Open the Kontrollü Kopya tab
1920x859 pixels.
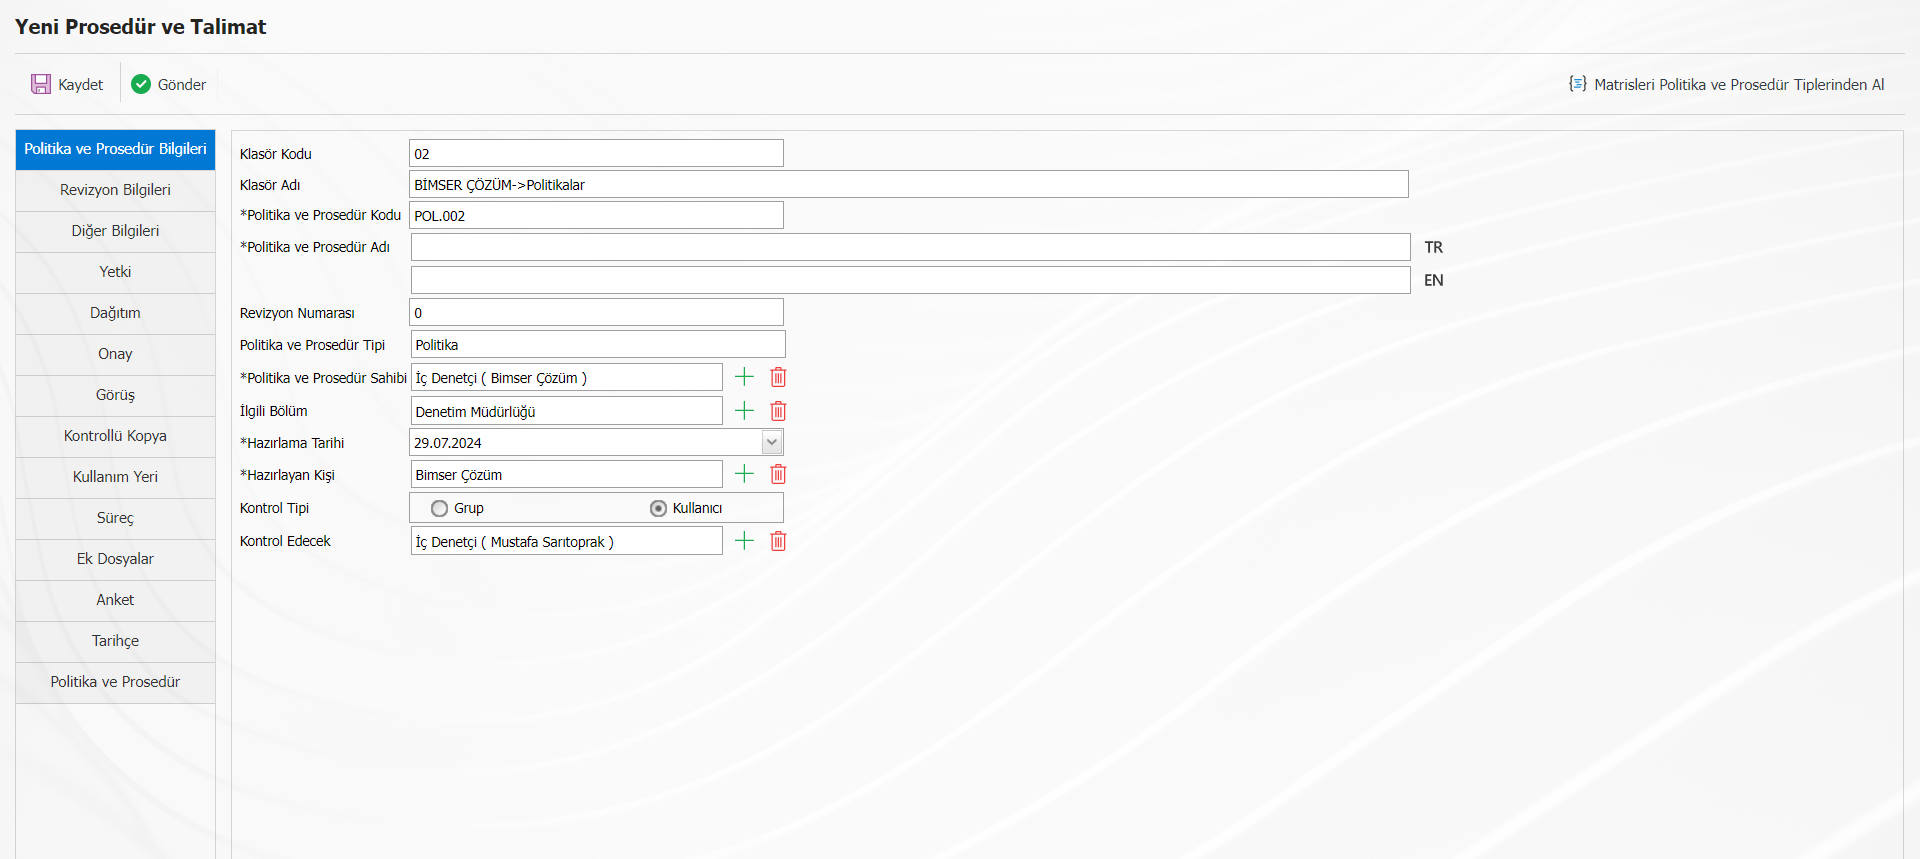[115, 436]
